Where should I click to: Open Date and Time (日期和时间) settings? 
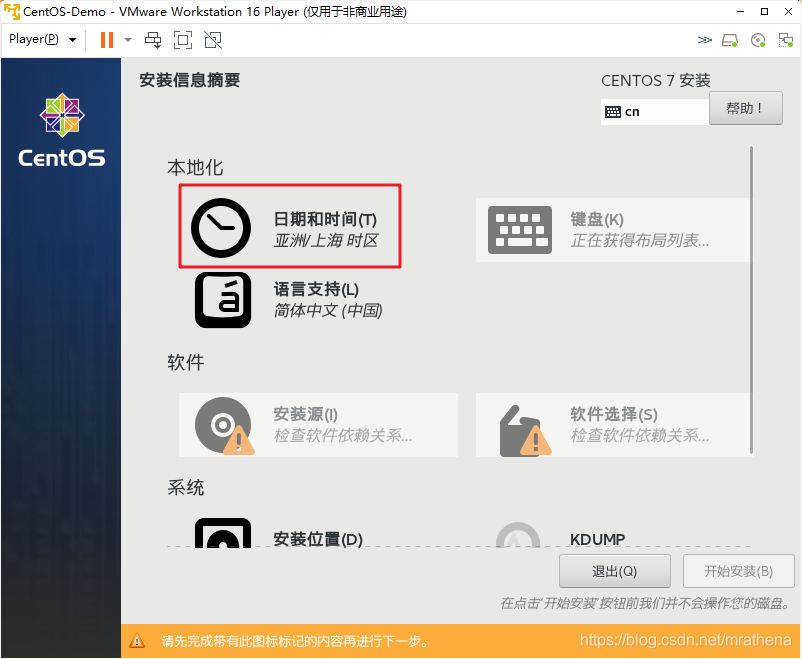(x=290, y=226)
